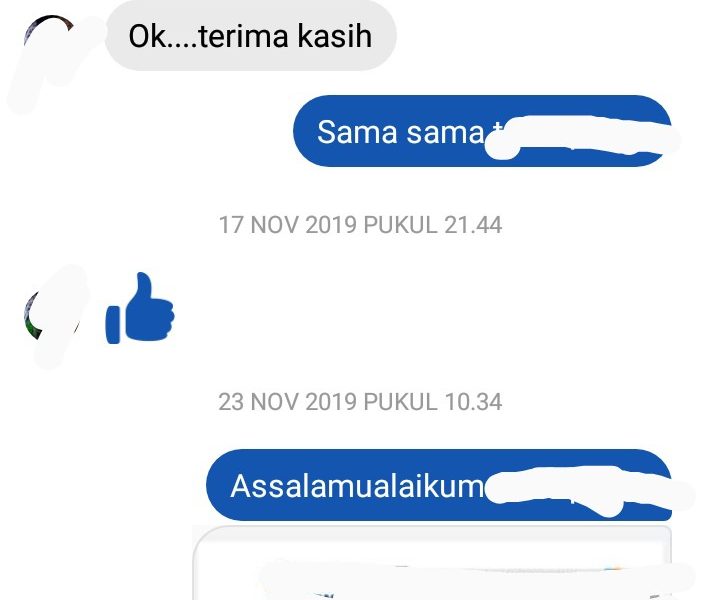This screenshot has width=720, height=600.
Task: Tap the blue thumbs-up like sticker
Action: click(x=140, y=308)
